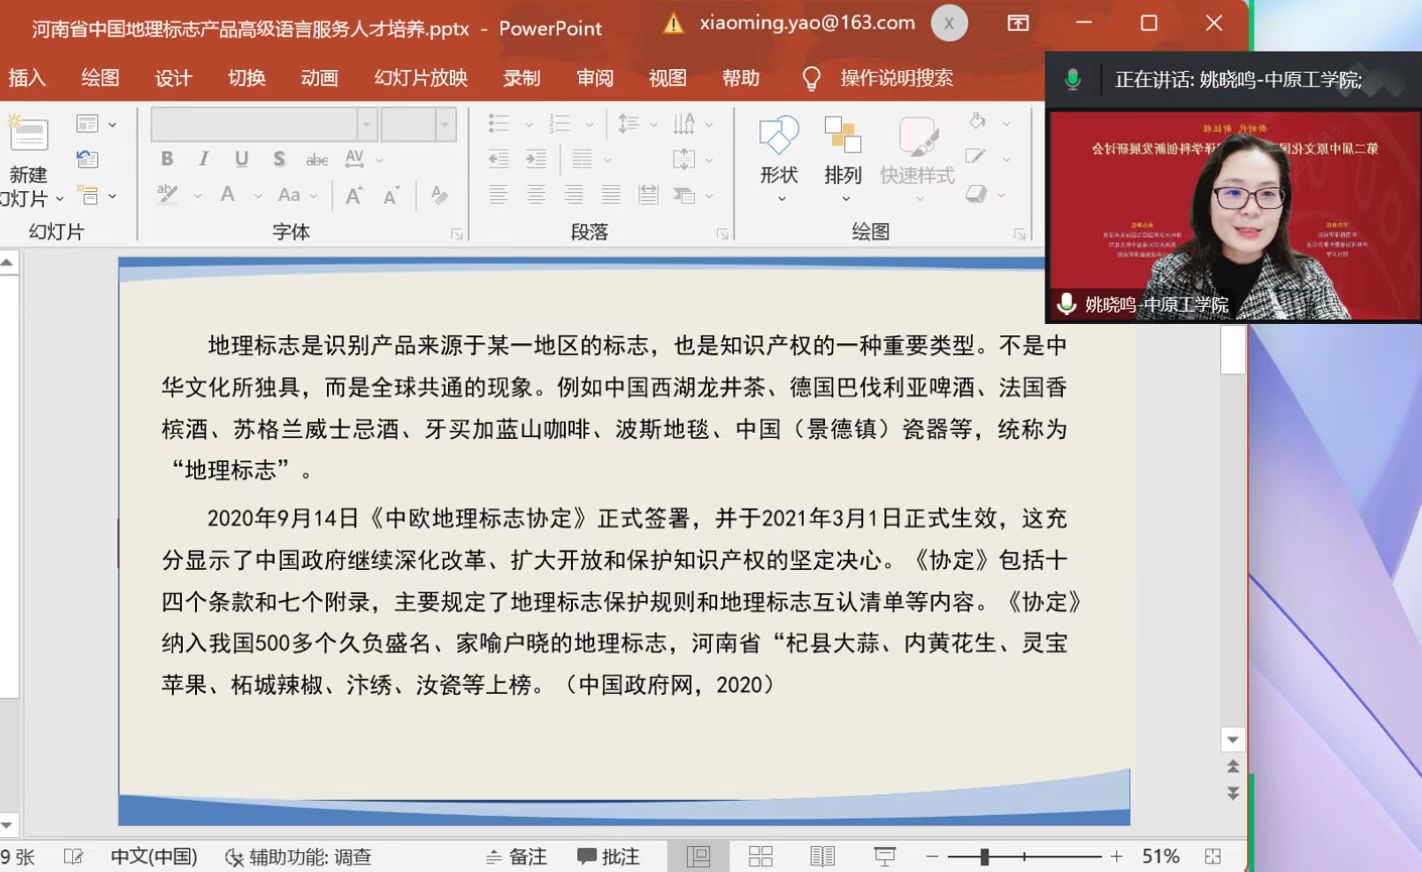Switch to Reading view
Image resolution: width=1422 pixels, height=872 pixels.
click(822, 856)
